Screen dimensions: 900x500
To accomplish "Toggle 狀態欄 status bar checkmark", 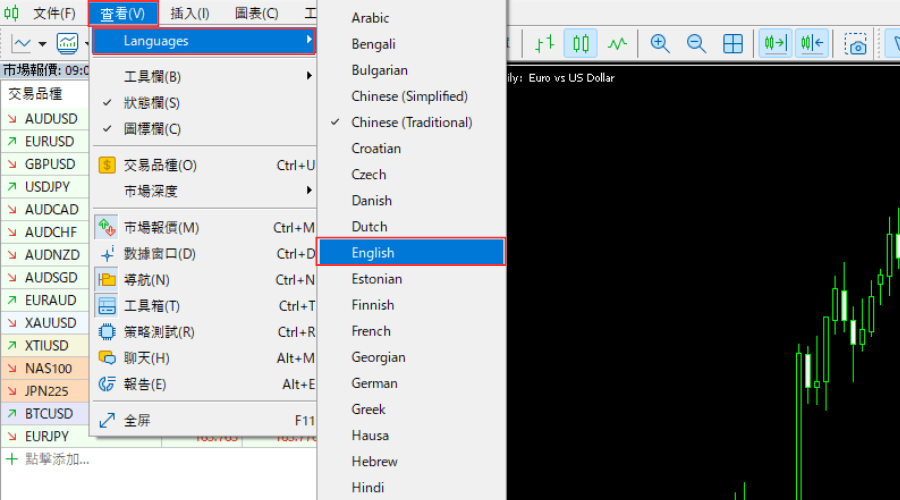I will click(151, 103).
